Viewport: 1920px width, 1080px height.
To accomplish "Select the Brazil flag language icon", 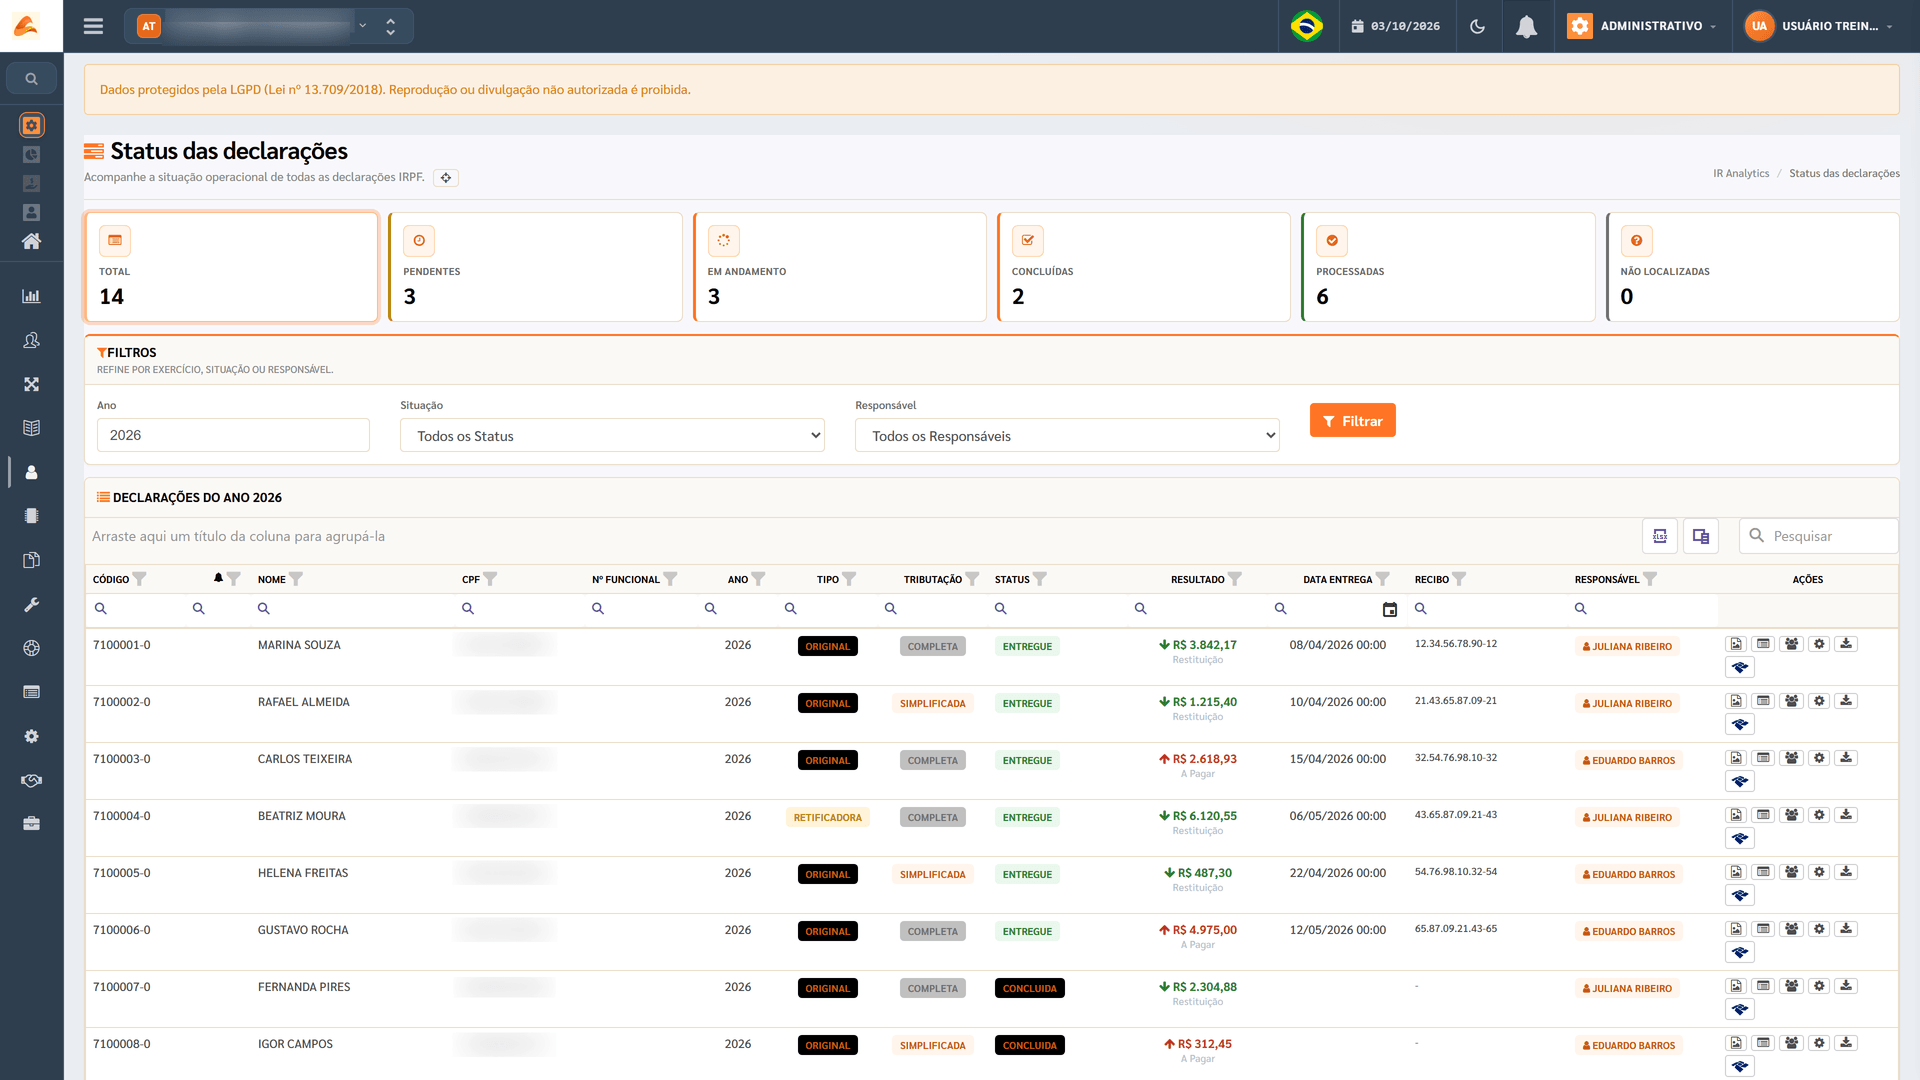I will (x=1307, y=26).
